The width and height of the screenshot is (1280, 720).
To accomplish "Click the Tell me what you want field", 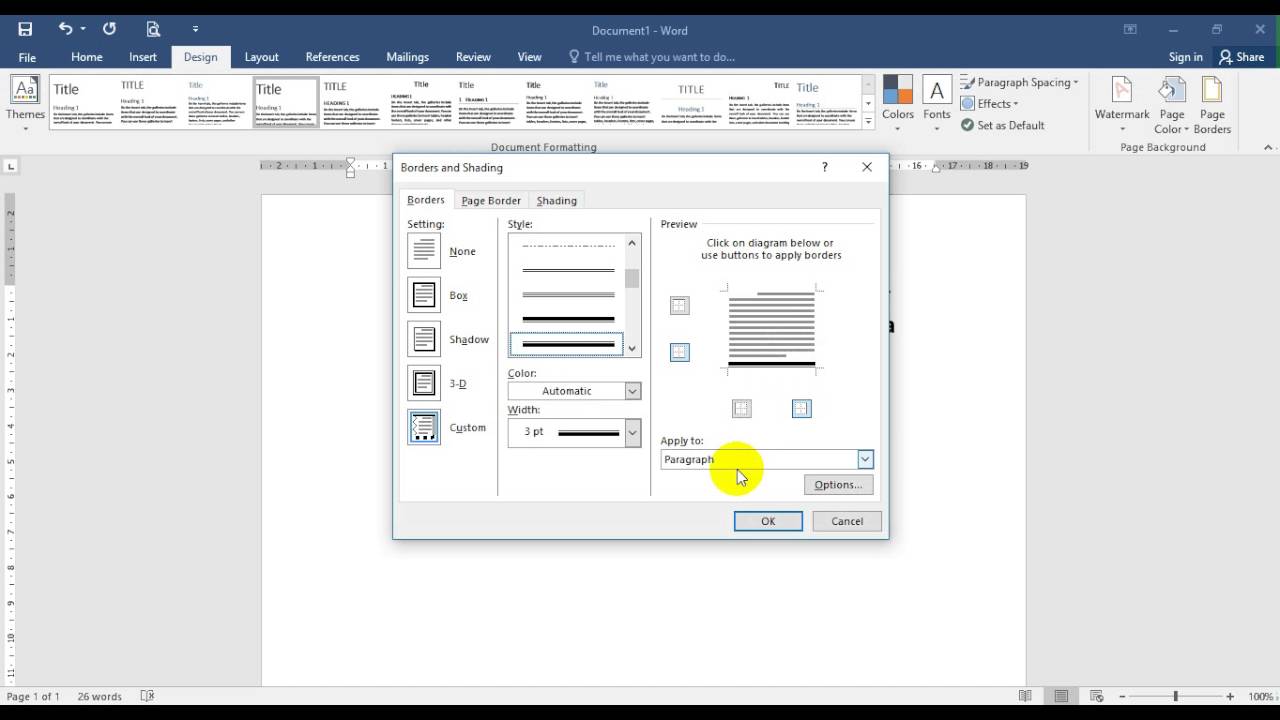I will [x=652, y=57].
